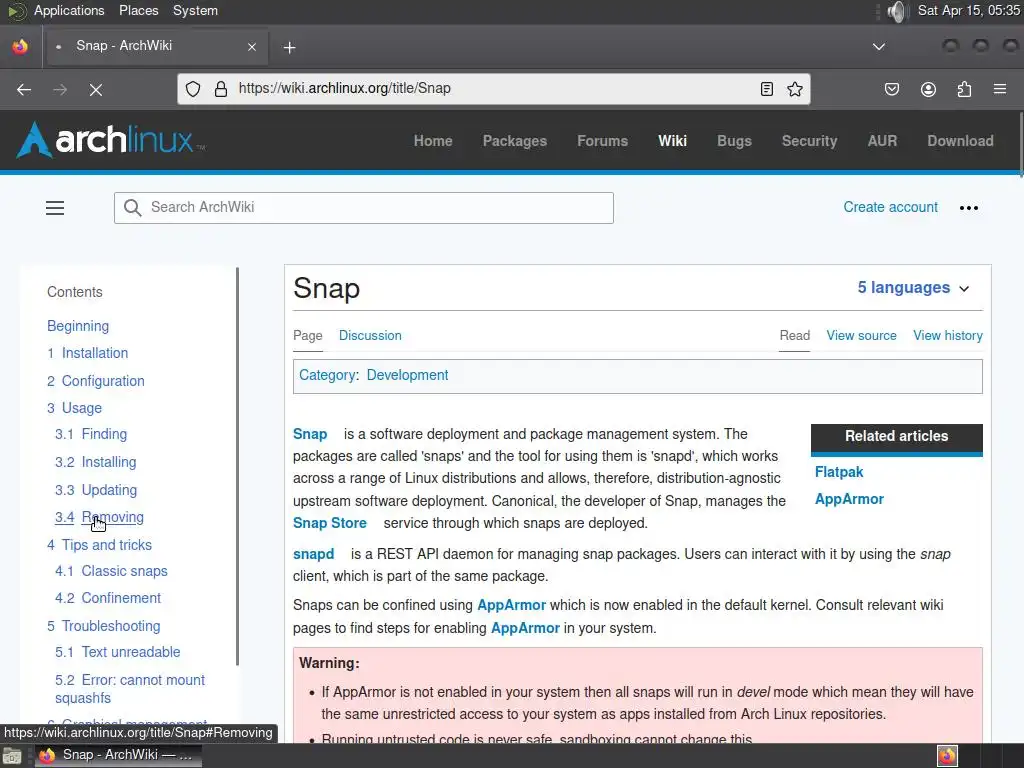The image size is (1024, 768).
Task: Expand the 5 languages dropdown
Action: pos(913,287)
